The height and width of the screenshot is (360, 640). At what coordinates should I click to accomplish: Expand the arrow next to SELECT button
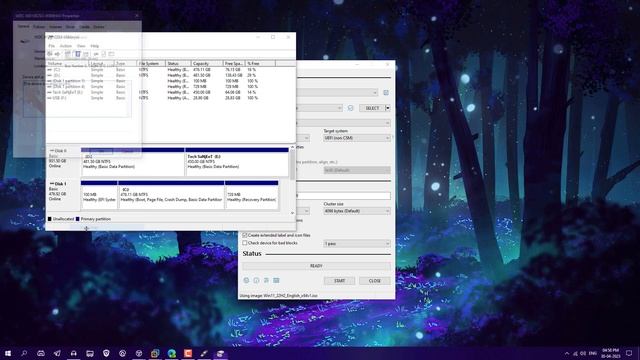388,108
